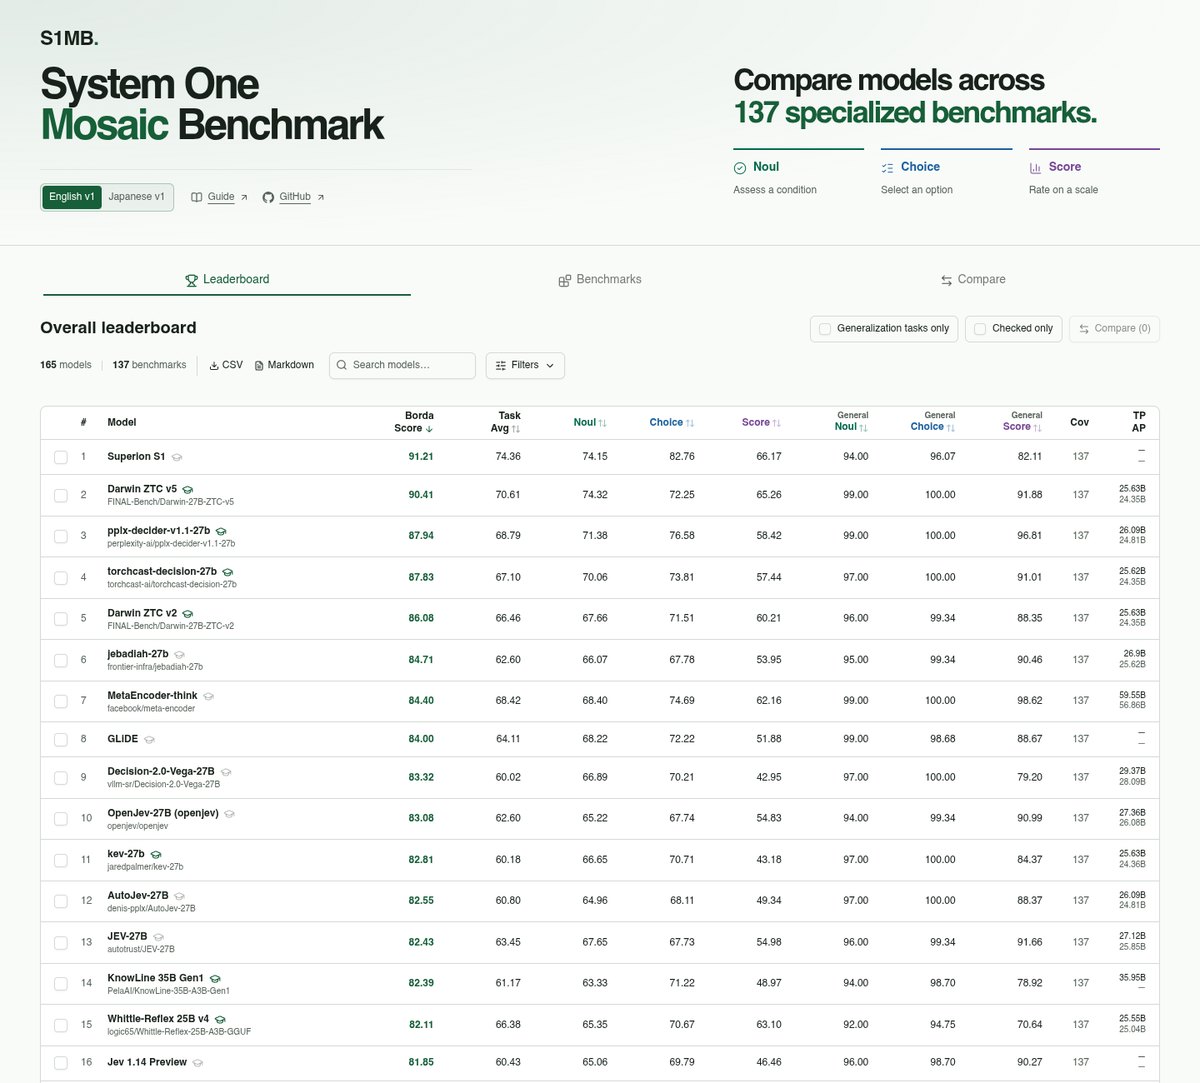
Task: Click the cap icon beside kev-27b
Action: click(156, 855)
